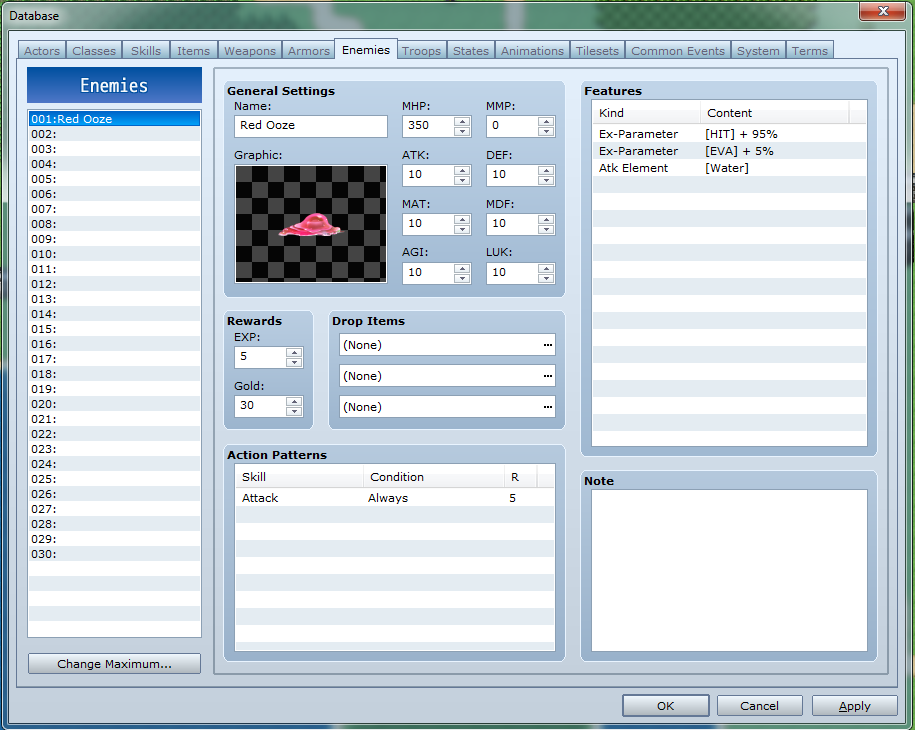This screenshot has height=730, width=915.
Task: Increase LUK with the up arrow
Action: point(546,268)
